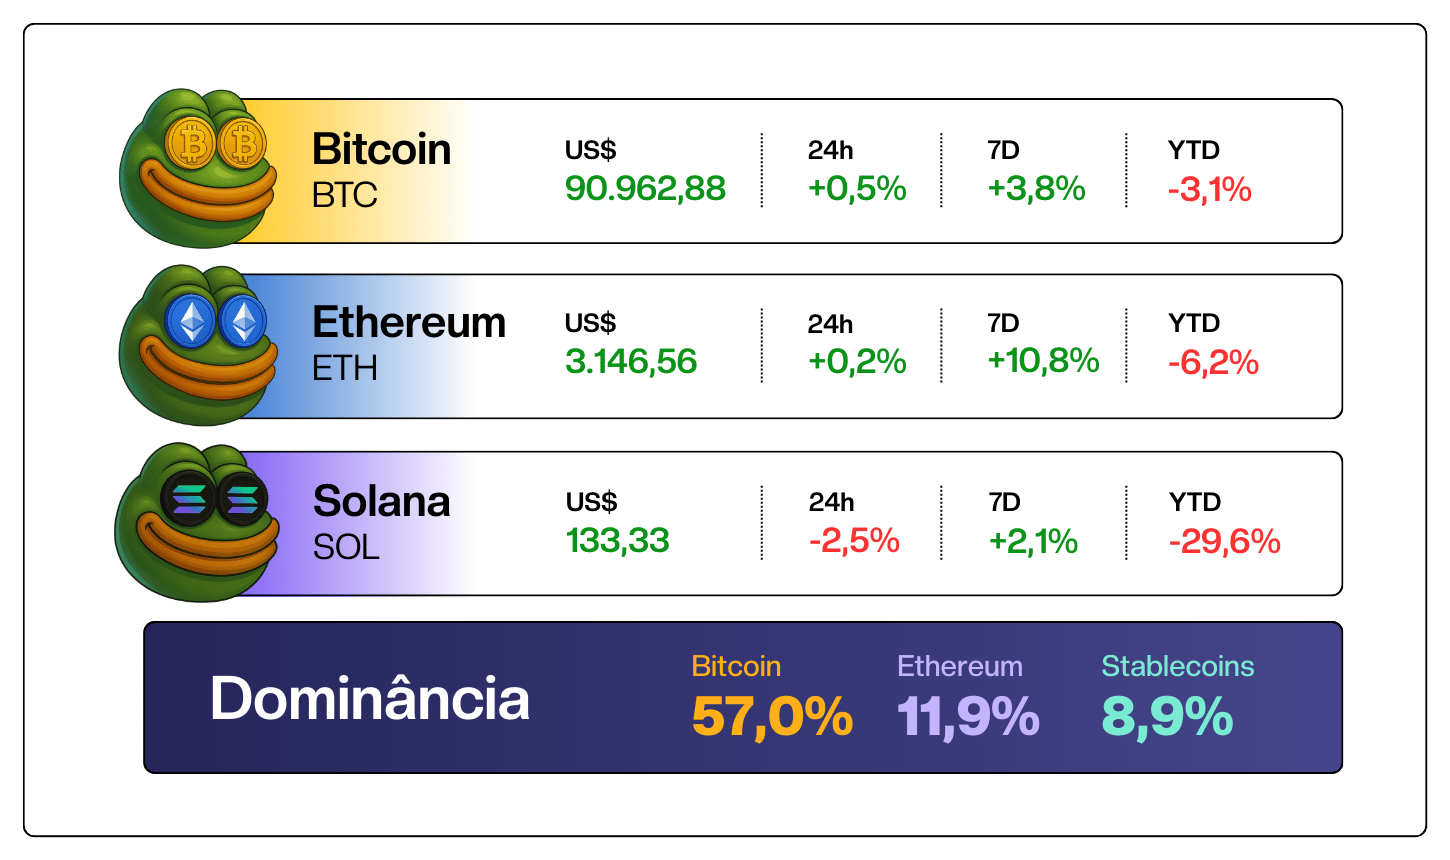Viewport: 1450px width, 860px height.
Task: Click Solana YTD value -29,6%
Action: pyautogui.click(x=1224, y=542)
